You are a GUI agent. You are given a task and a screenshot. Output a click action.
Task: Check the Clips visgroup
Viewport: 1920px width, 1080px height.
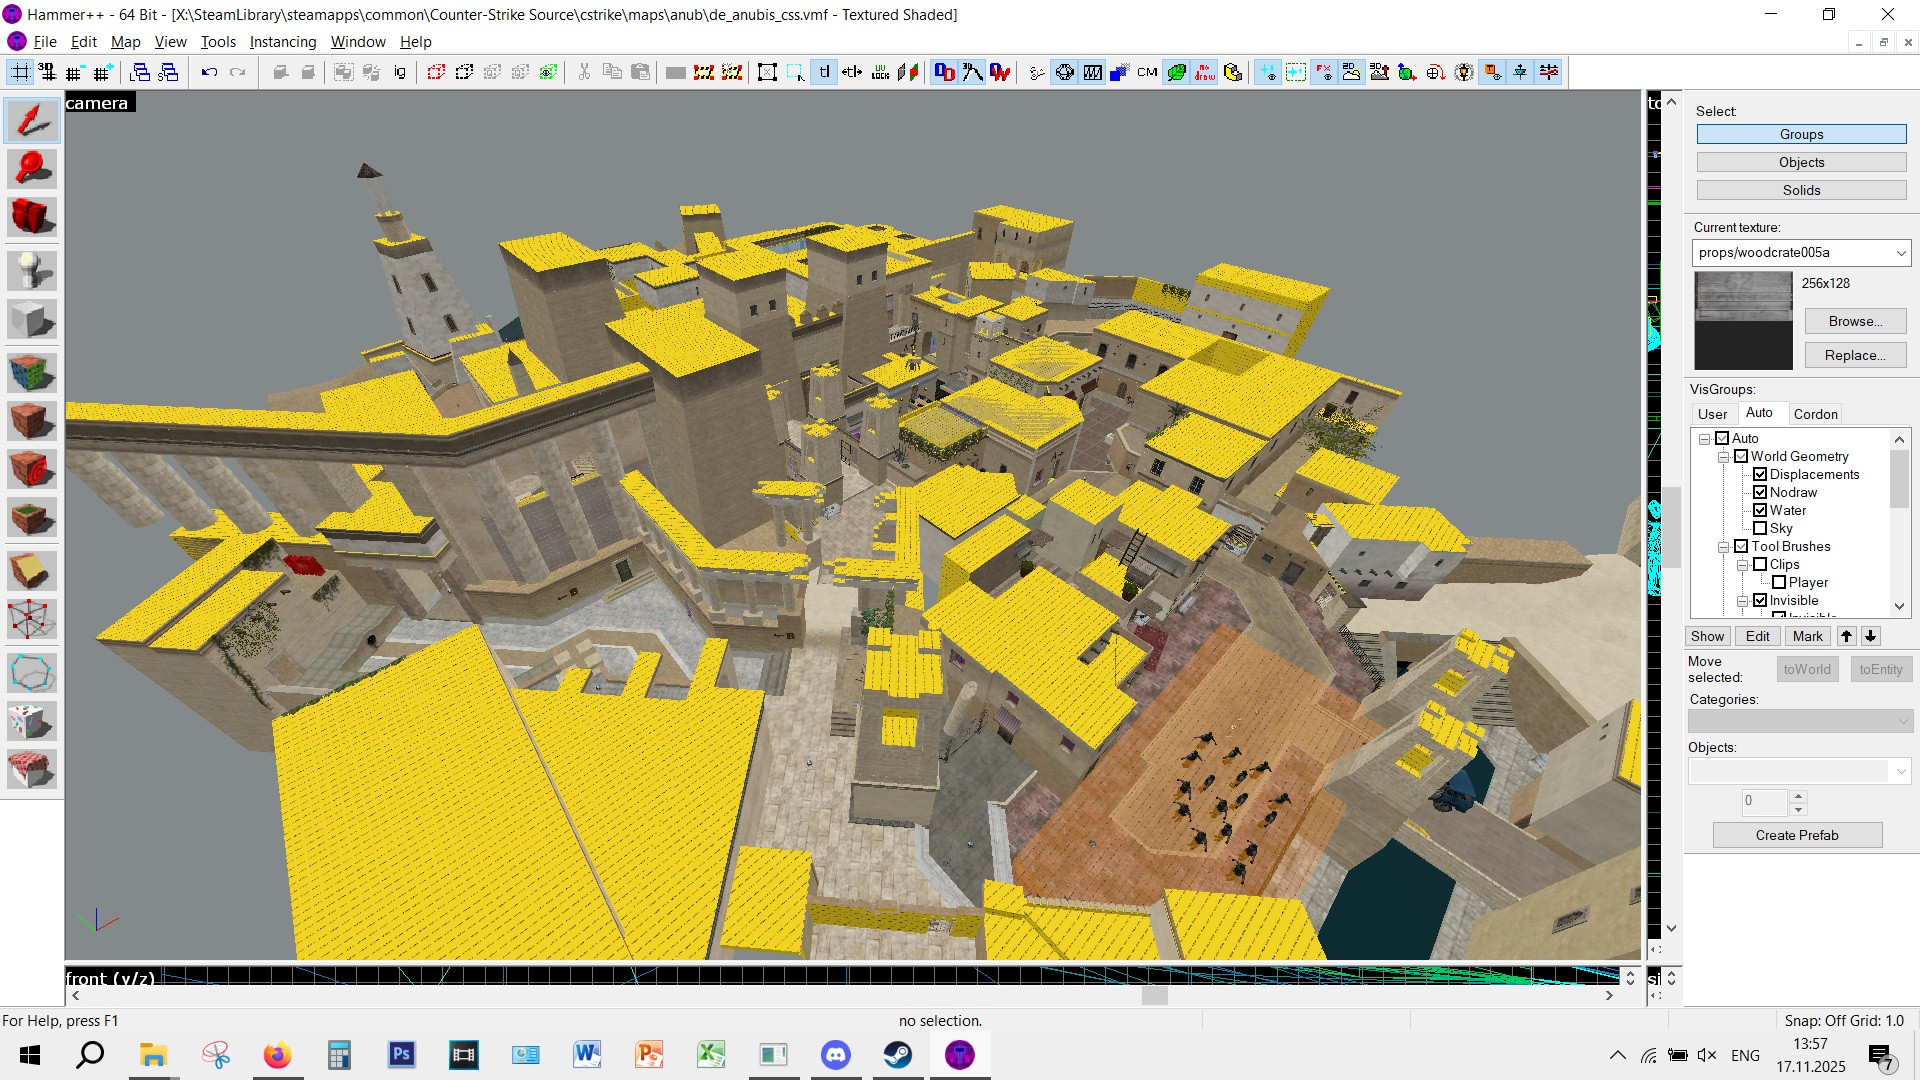tap(1760, 564)
